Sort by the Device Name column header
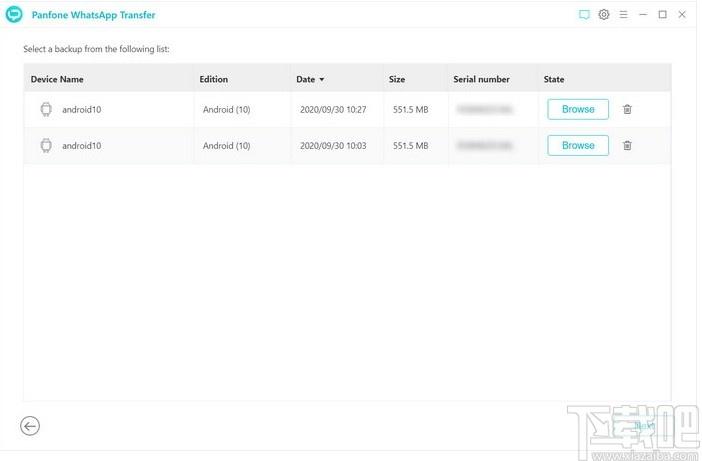702x461 pixels. coord(57,79)
